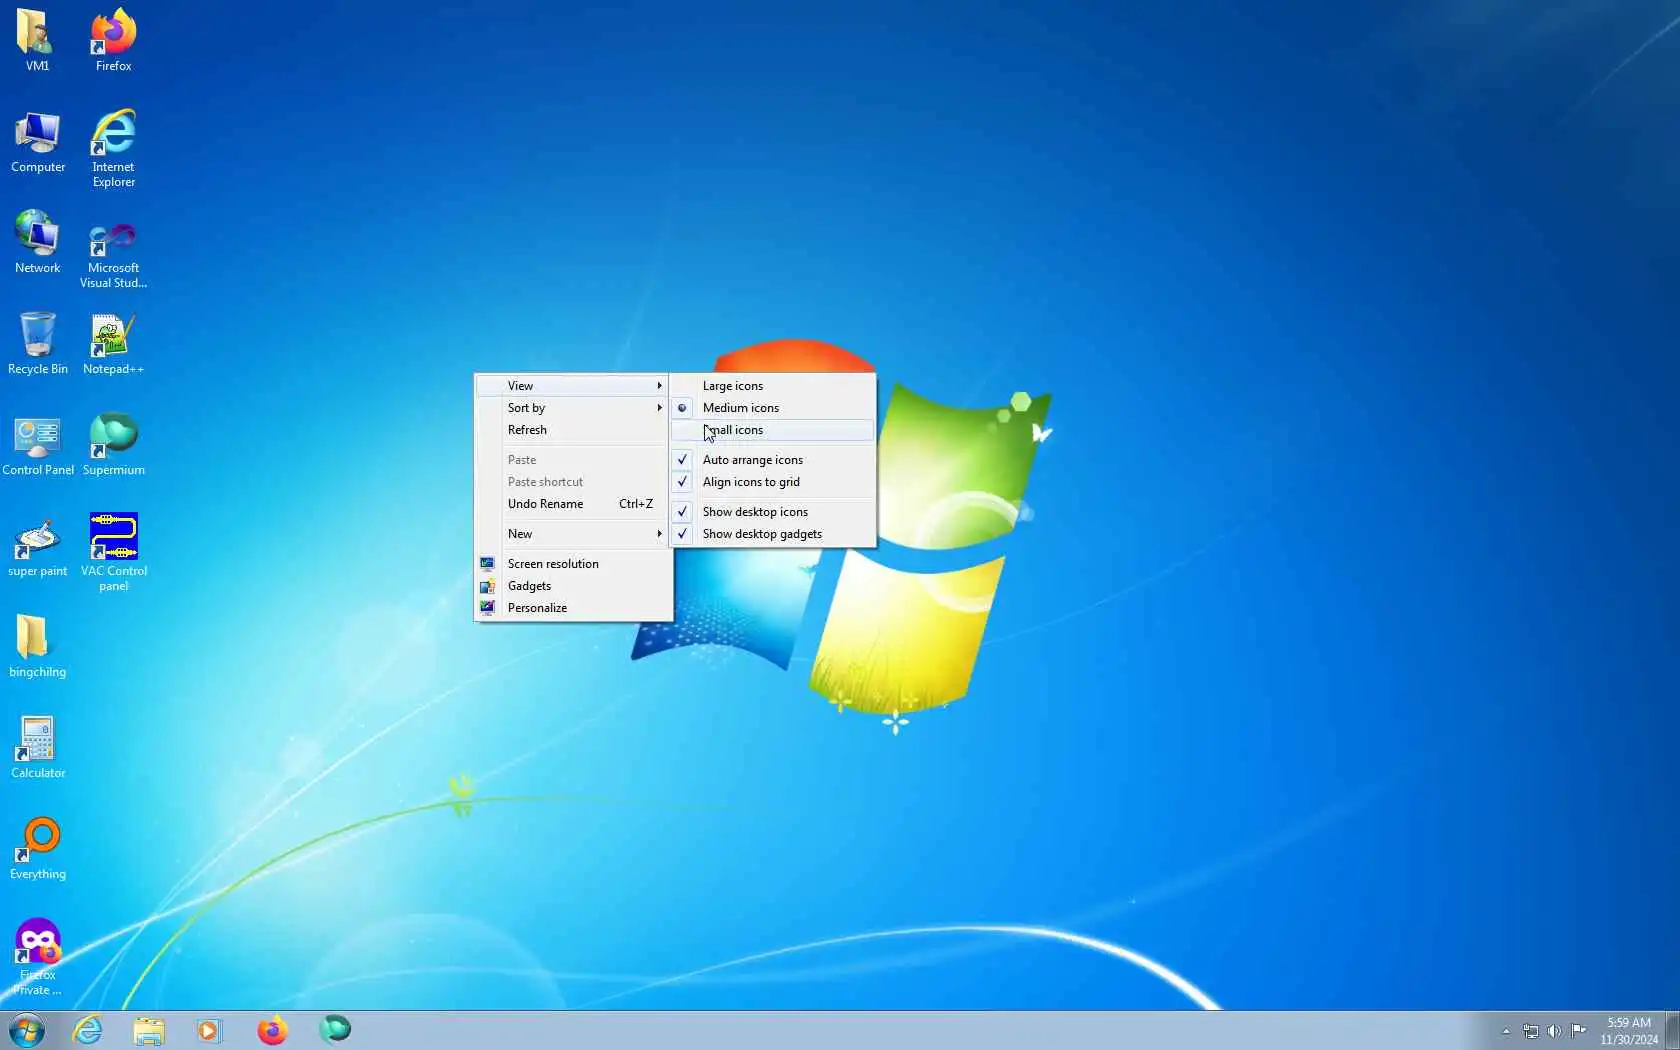Screen dimensions: 1680x1050
Task: Select the super paint desktop shortcut
Action: point(38,547)
